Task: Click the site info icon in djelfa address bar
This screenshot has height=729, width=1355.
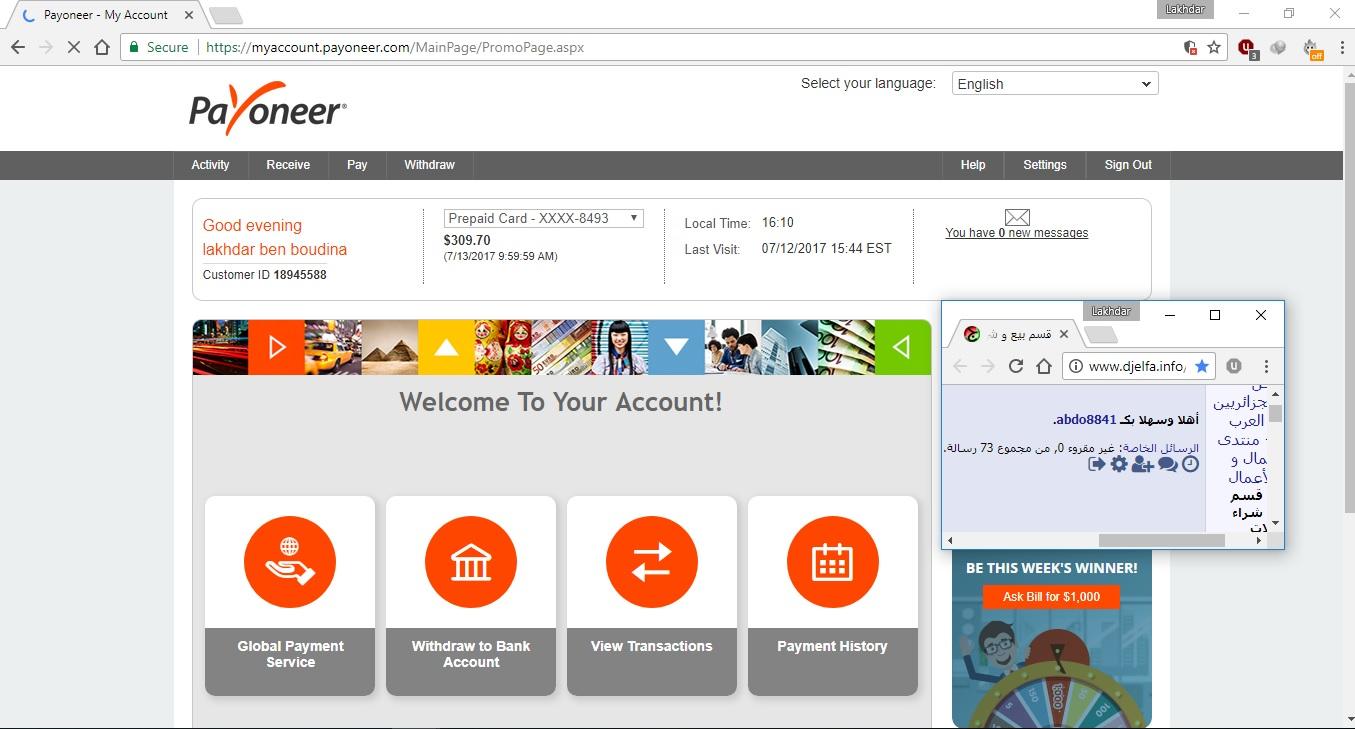Action: tap(1076, 366)
